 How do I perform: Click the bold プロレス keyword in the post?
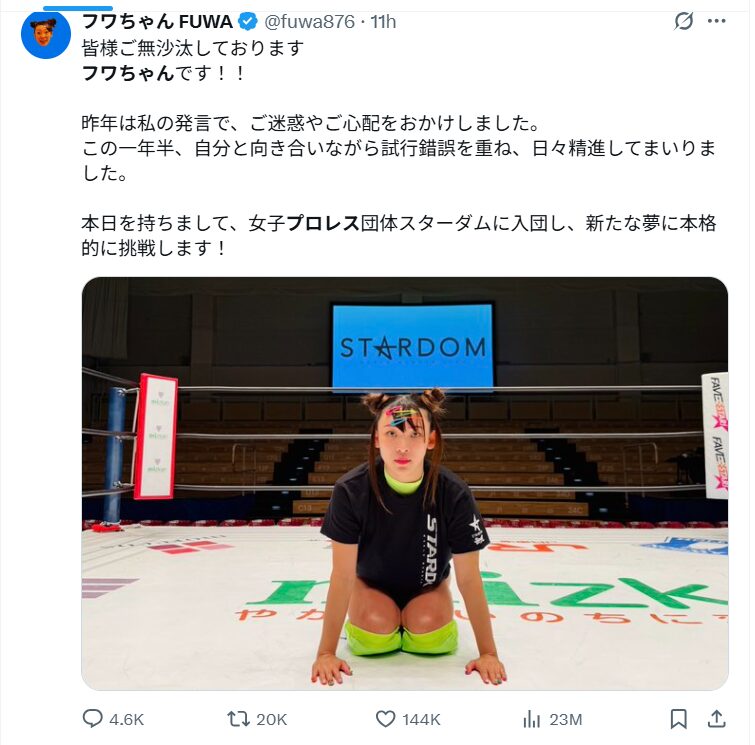[323, 223]
